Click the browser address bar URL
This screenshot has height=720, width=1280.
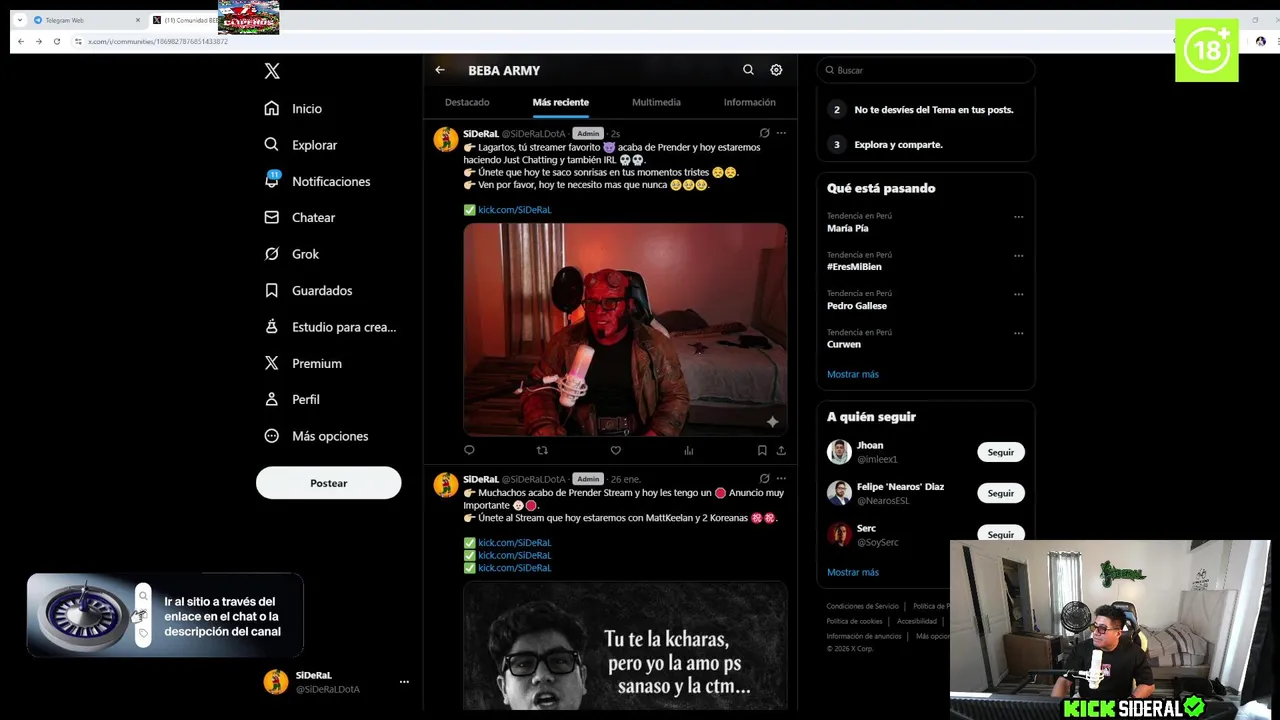pyautogui.click(x=158, y=41)
